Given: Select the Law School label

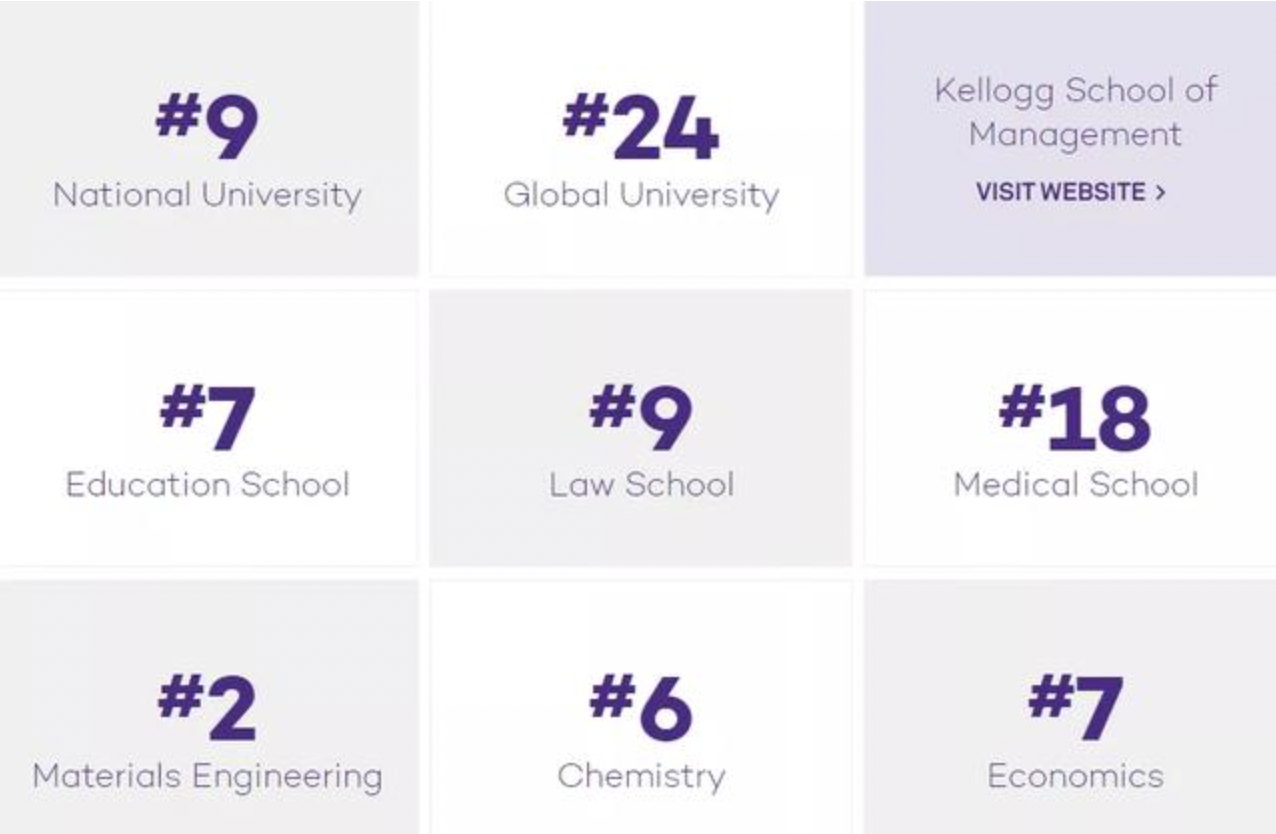Looking at the screenshot, I should [x=641, y=484].
